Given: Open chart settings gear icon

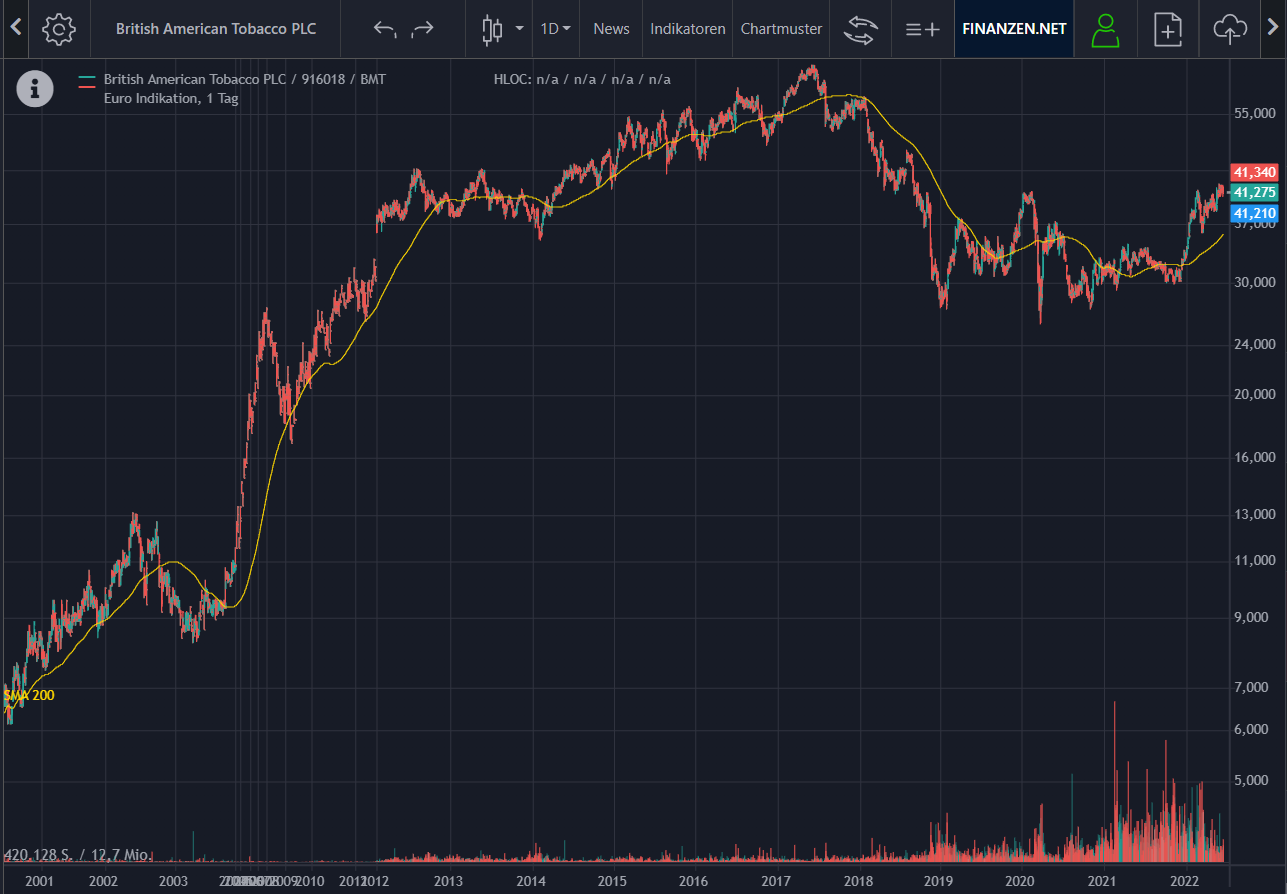Looking at the screenshot, I should coord(59,29).
